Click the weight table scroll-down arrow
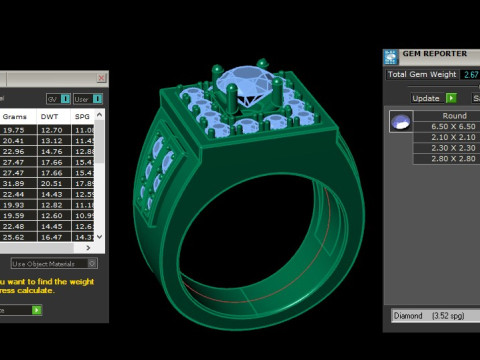Image resolution: width=480 pixels, height=360 pixels. [x=99, y=236]
